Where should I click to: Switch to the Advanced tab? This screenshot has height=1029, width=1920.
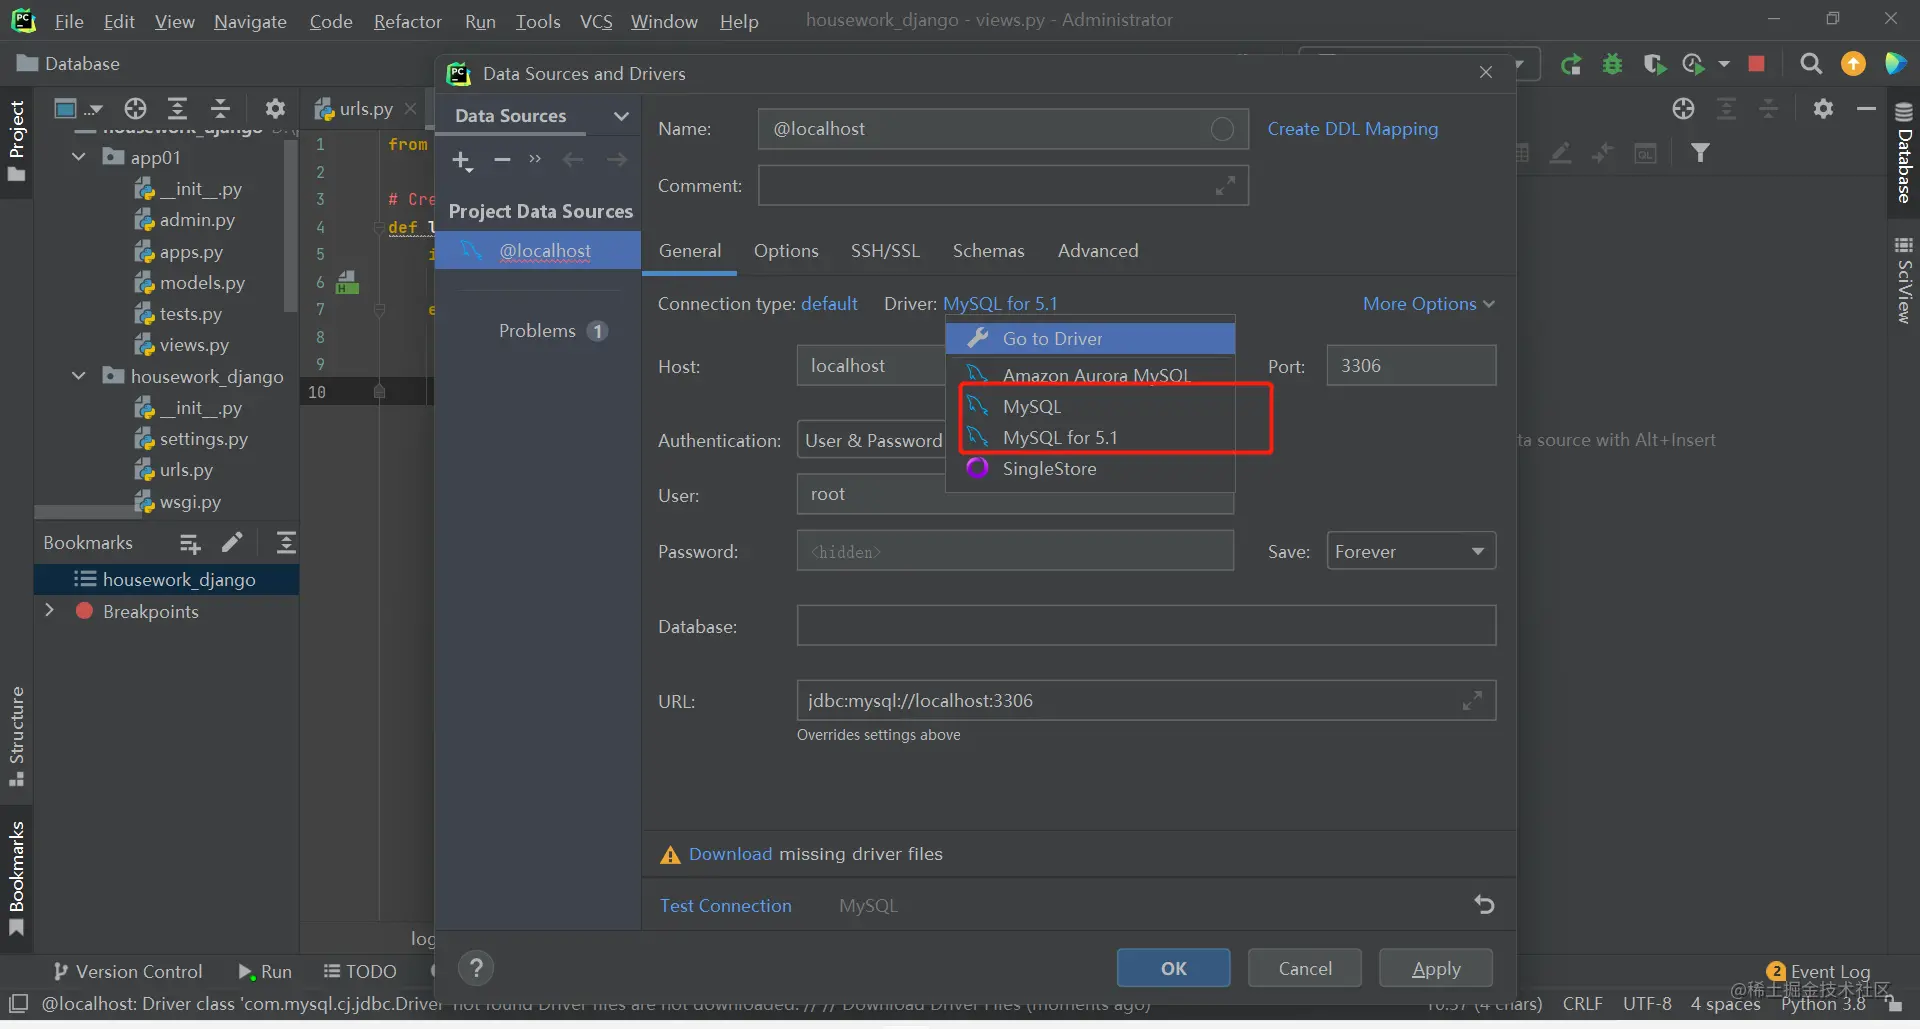[x=1098, y=251]
